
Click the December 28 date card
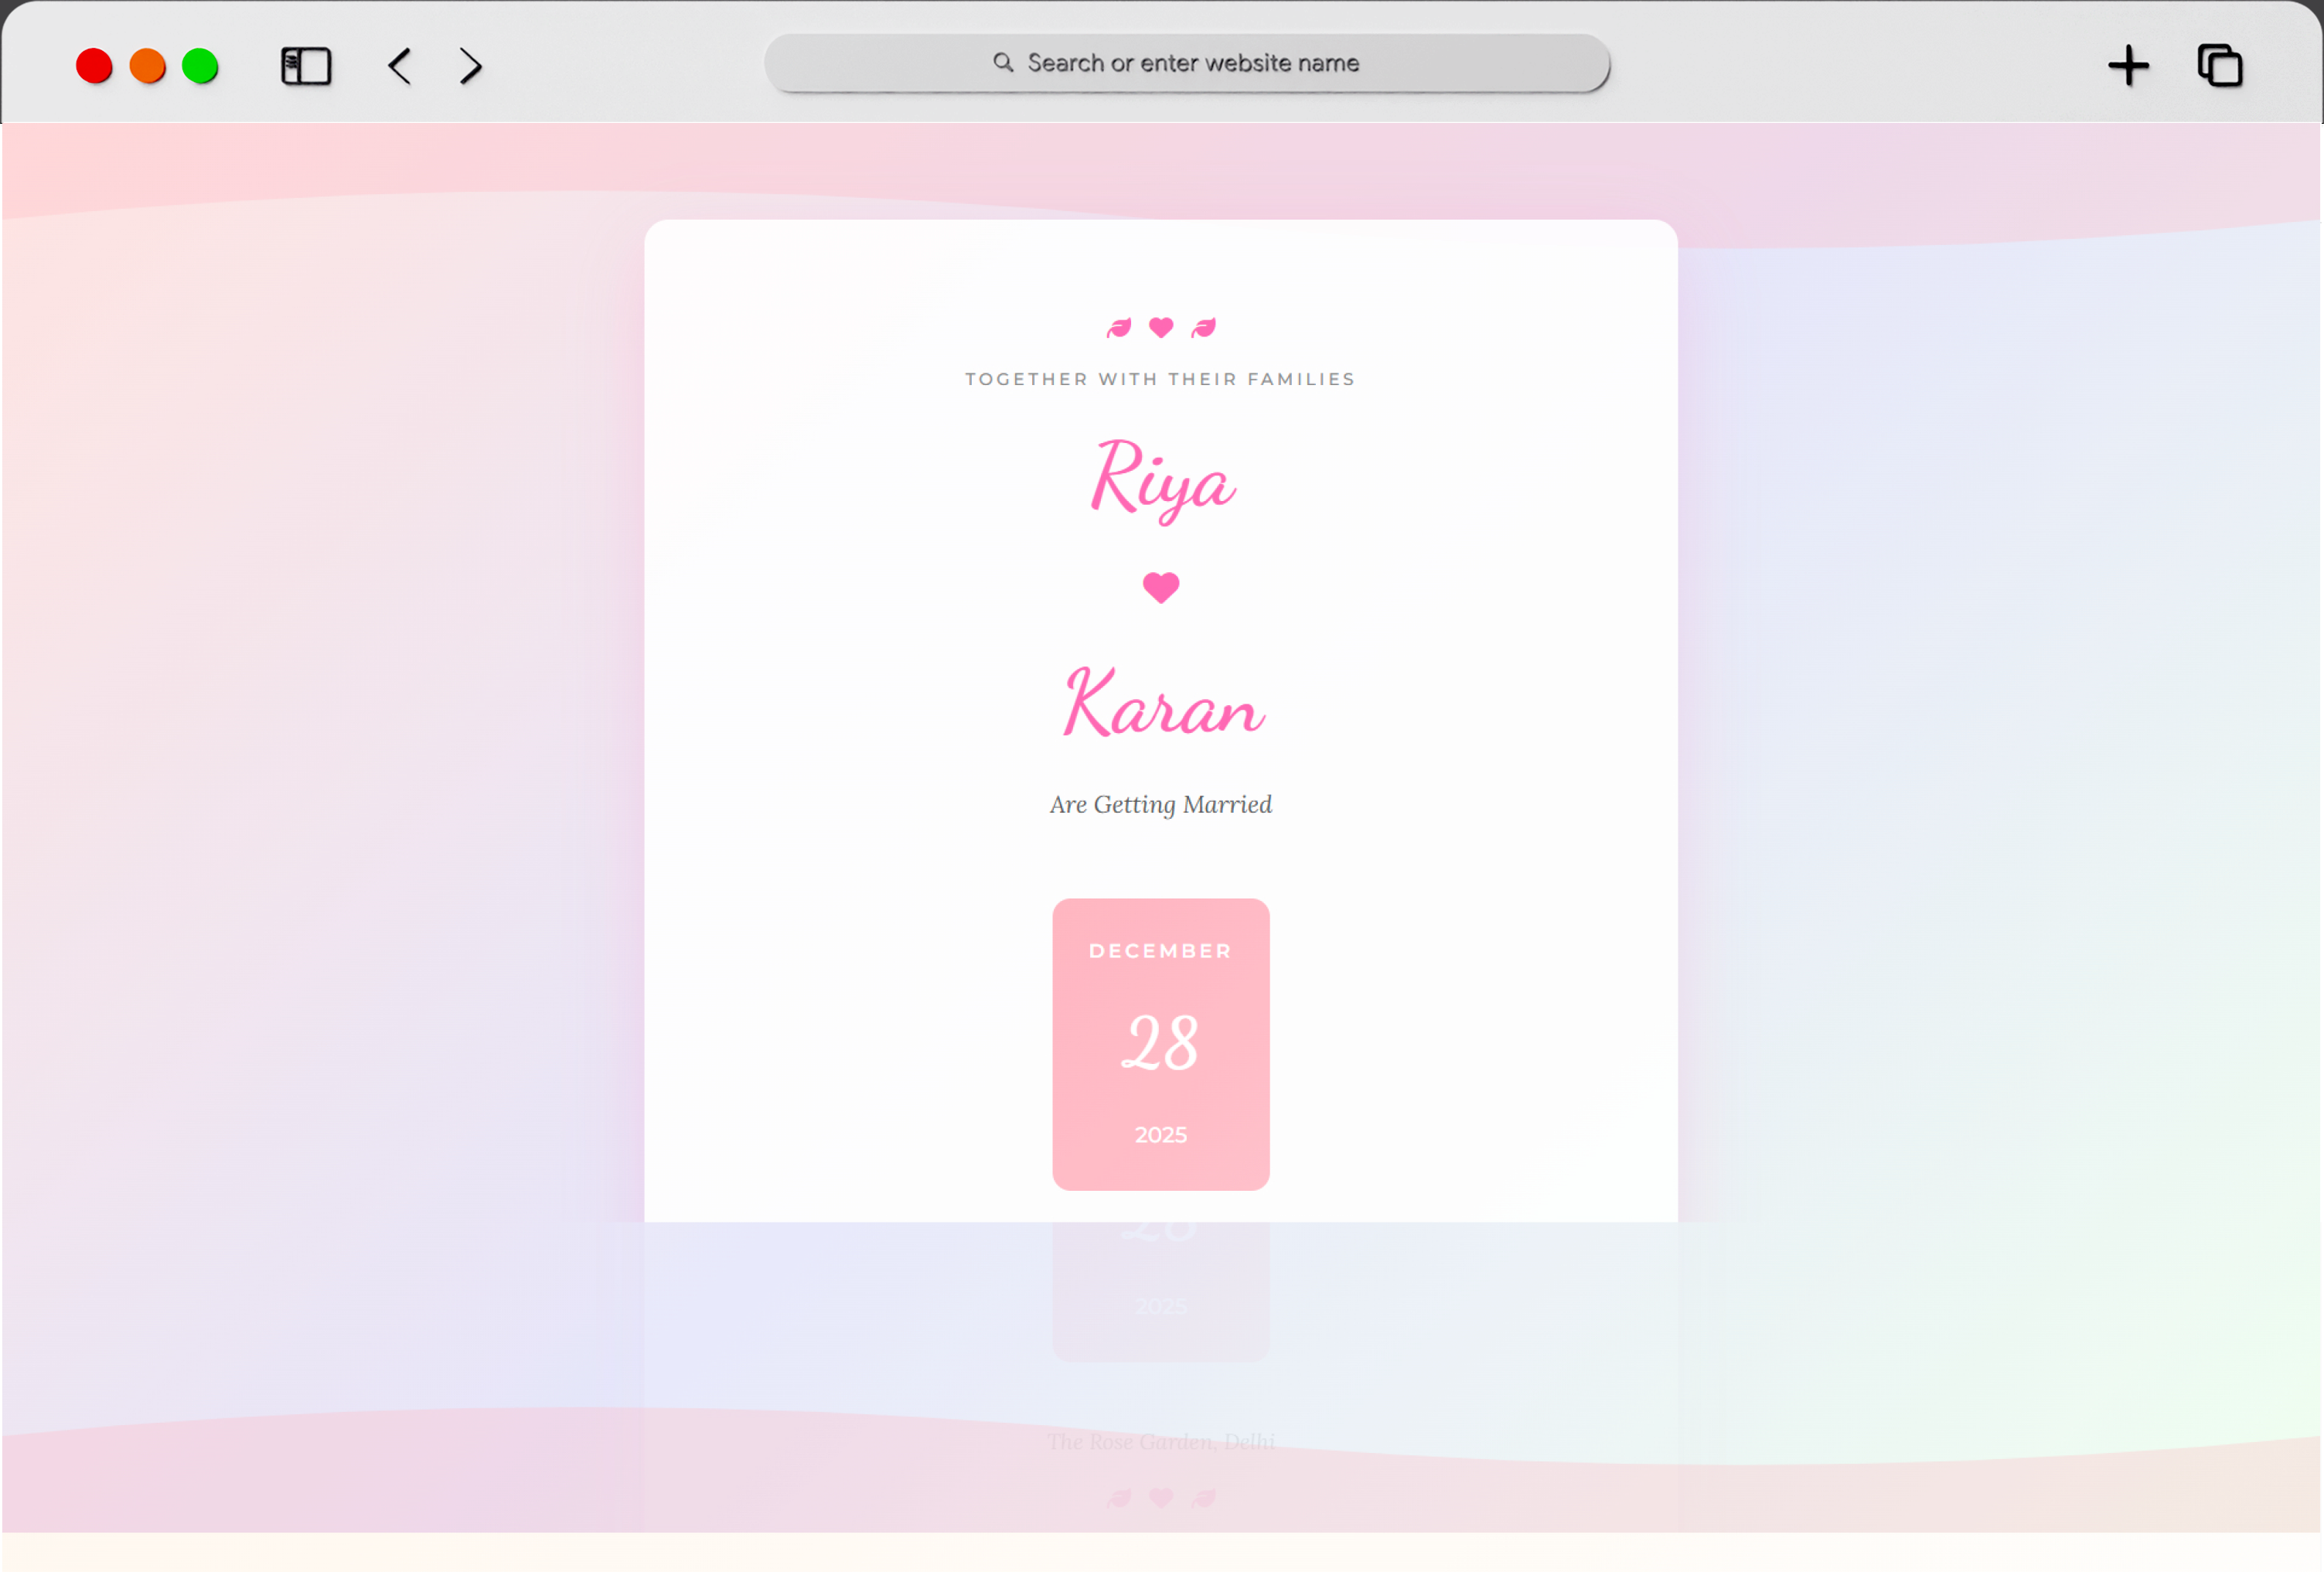point(1160,1043)
